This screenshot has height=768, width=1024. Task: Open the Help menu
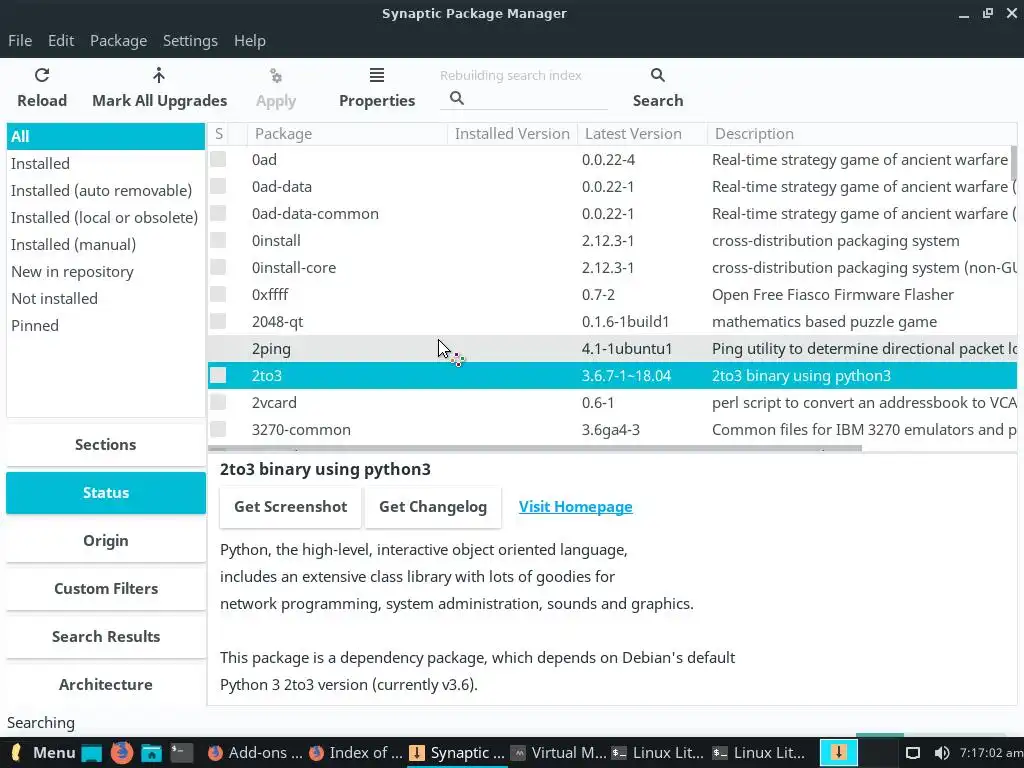pyautogui.click(x=249, y=40)
